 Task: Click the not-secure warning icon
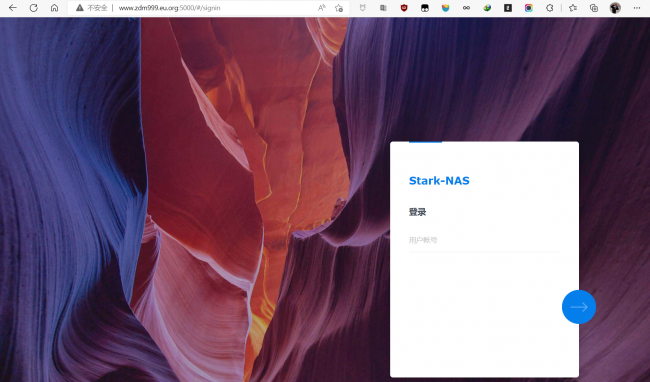click(x=80, y=8)
